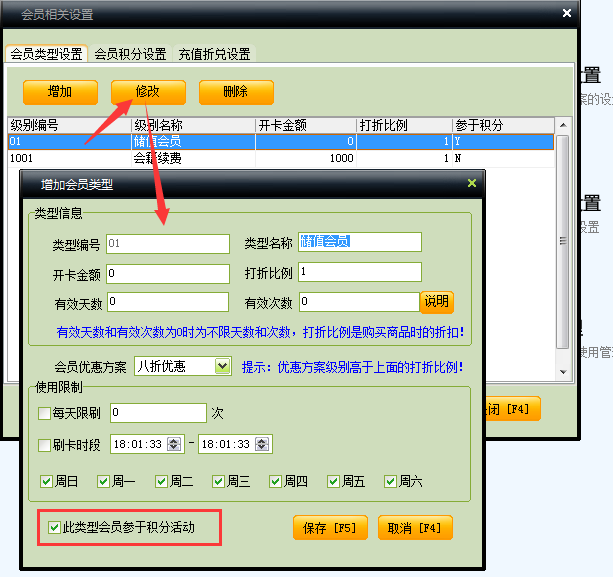Screen dimensions: 613x577
Task: Switch to 会员积分设置 tab
Action: [x=130, y=54]
